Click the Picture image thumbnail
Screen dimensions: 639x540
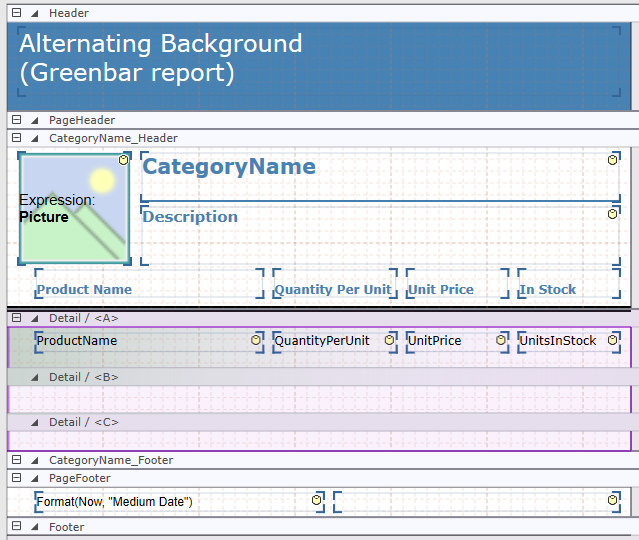75,208
